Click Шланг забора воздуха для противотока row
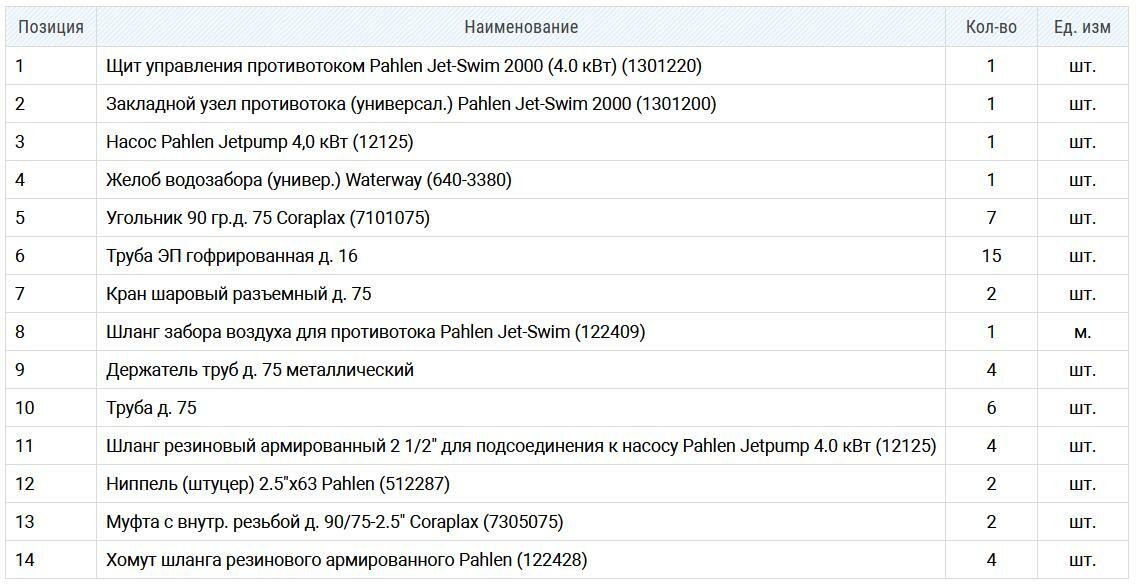1137x587 pixels. (567, 332)
